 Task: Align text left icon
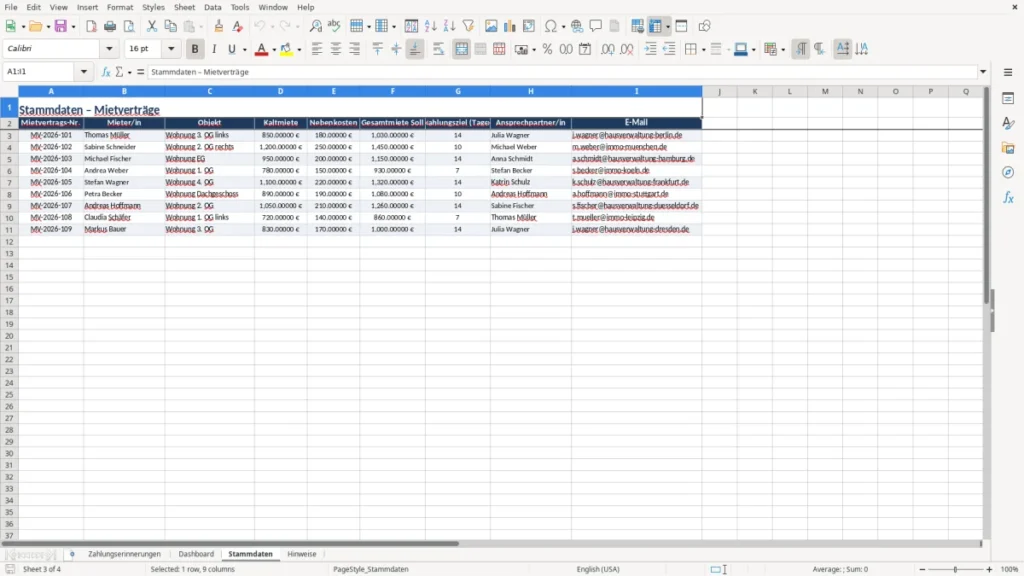coord(317,49)
